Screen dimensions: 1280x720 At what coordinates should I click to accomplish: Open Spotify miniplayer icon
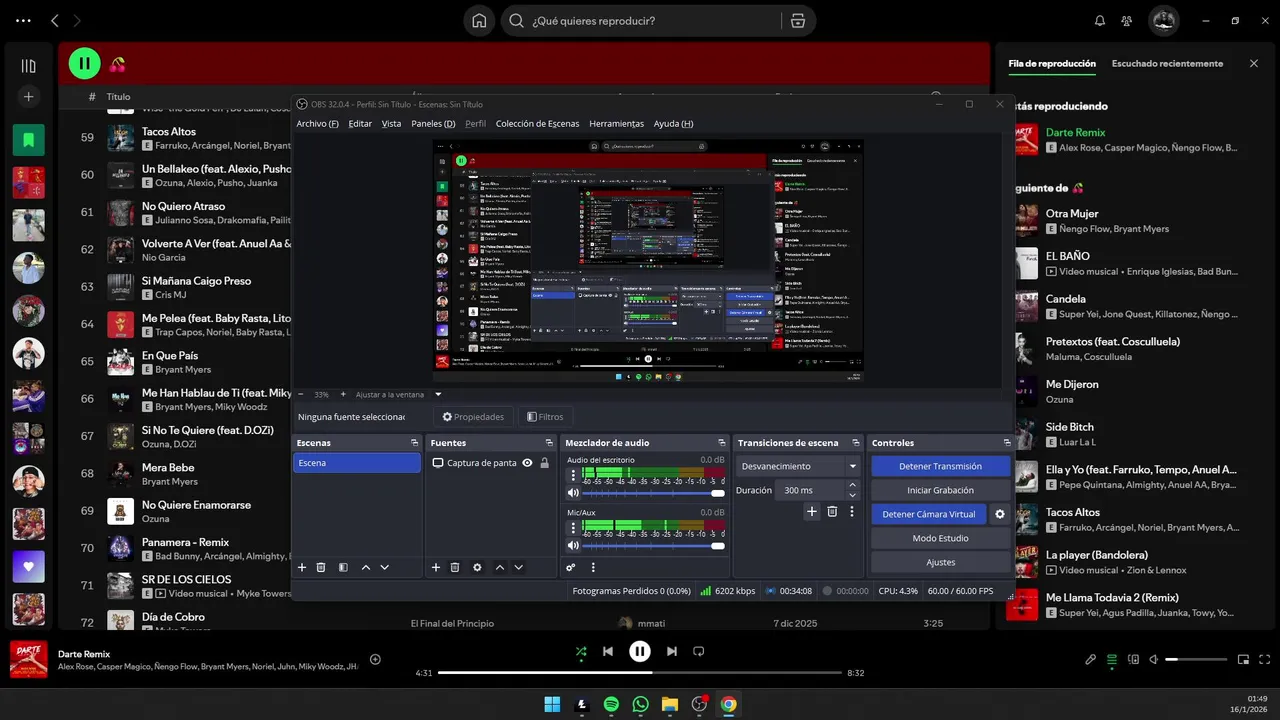(x=1244, y=659)
